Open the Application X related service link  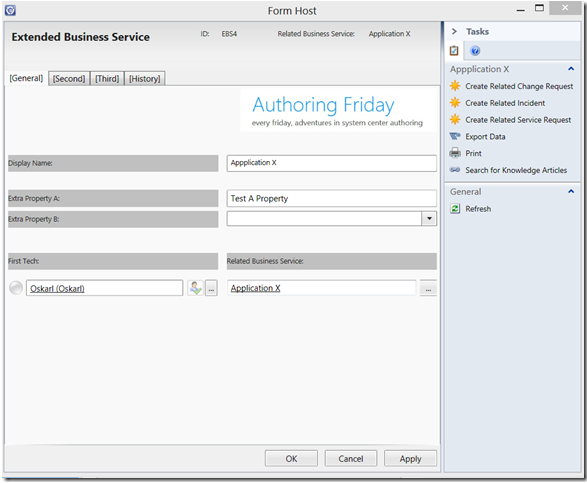255,288
